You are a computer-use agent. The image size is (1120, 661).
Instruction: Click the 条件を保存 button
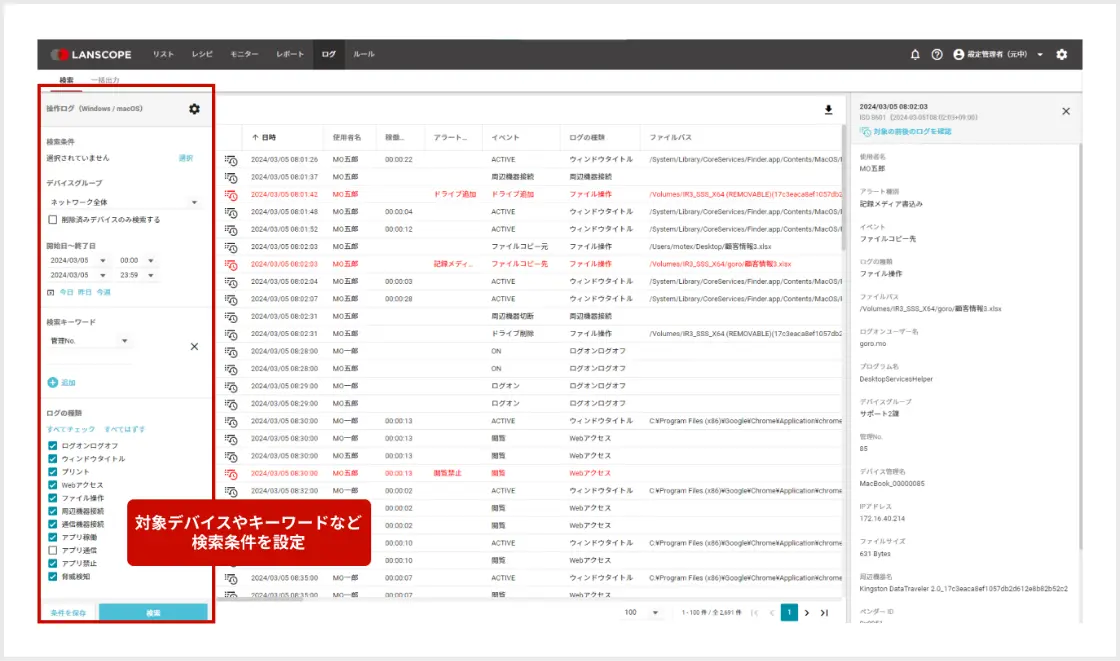69,612
